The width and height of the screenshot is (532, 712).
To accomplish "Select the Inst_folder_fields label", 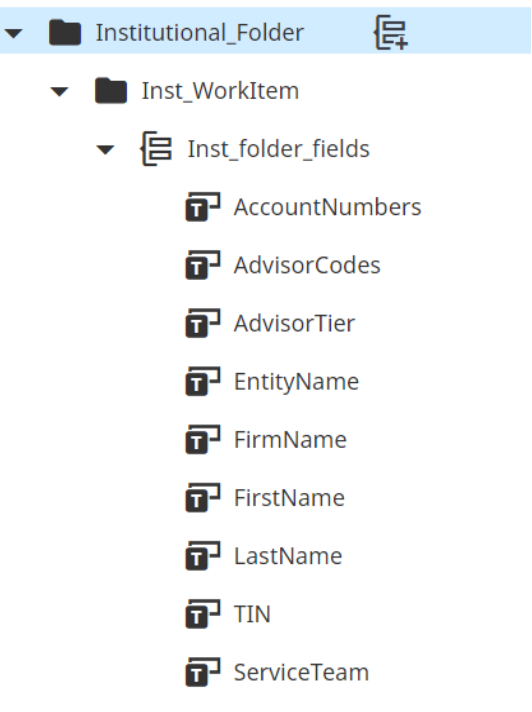I will [279, 149].
